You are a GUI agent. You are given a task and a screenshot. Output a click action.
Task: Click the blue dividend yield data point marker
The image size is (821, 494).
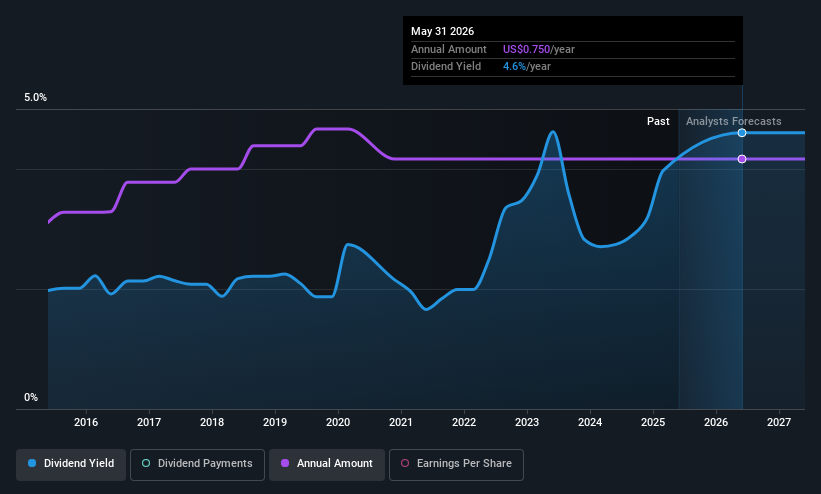click(x=742, y=133)
